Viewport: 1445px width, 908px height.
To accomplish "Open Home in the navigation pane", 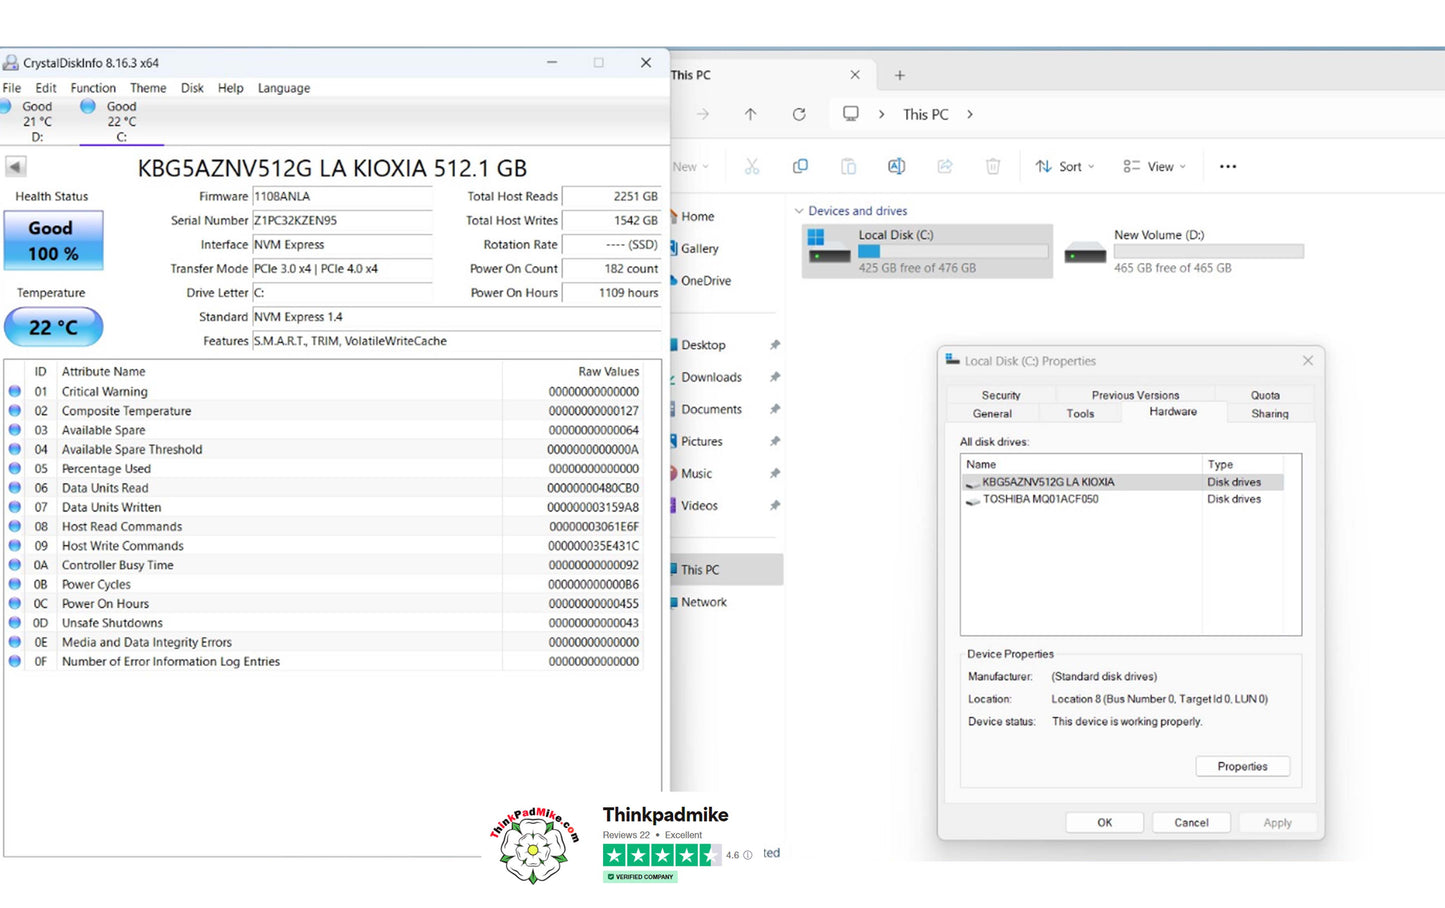I will point(697,216).
